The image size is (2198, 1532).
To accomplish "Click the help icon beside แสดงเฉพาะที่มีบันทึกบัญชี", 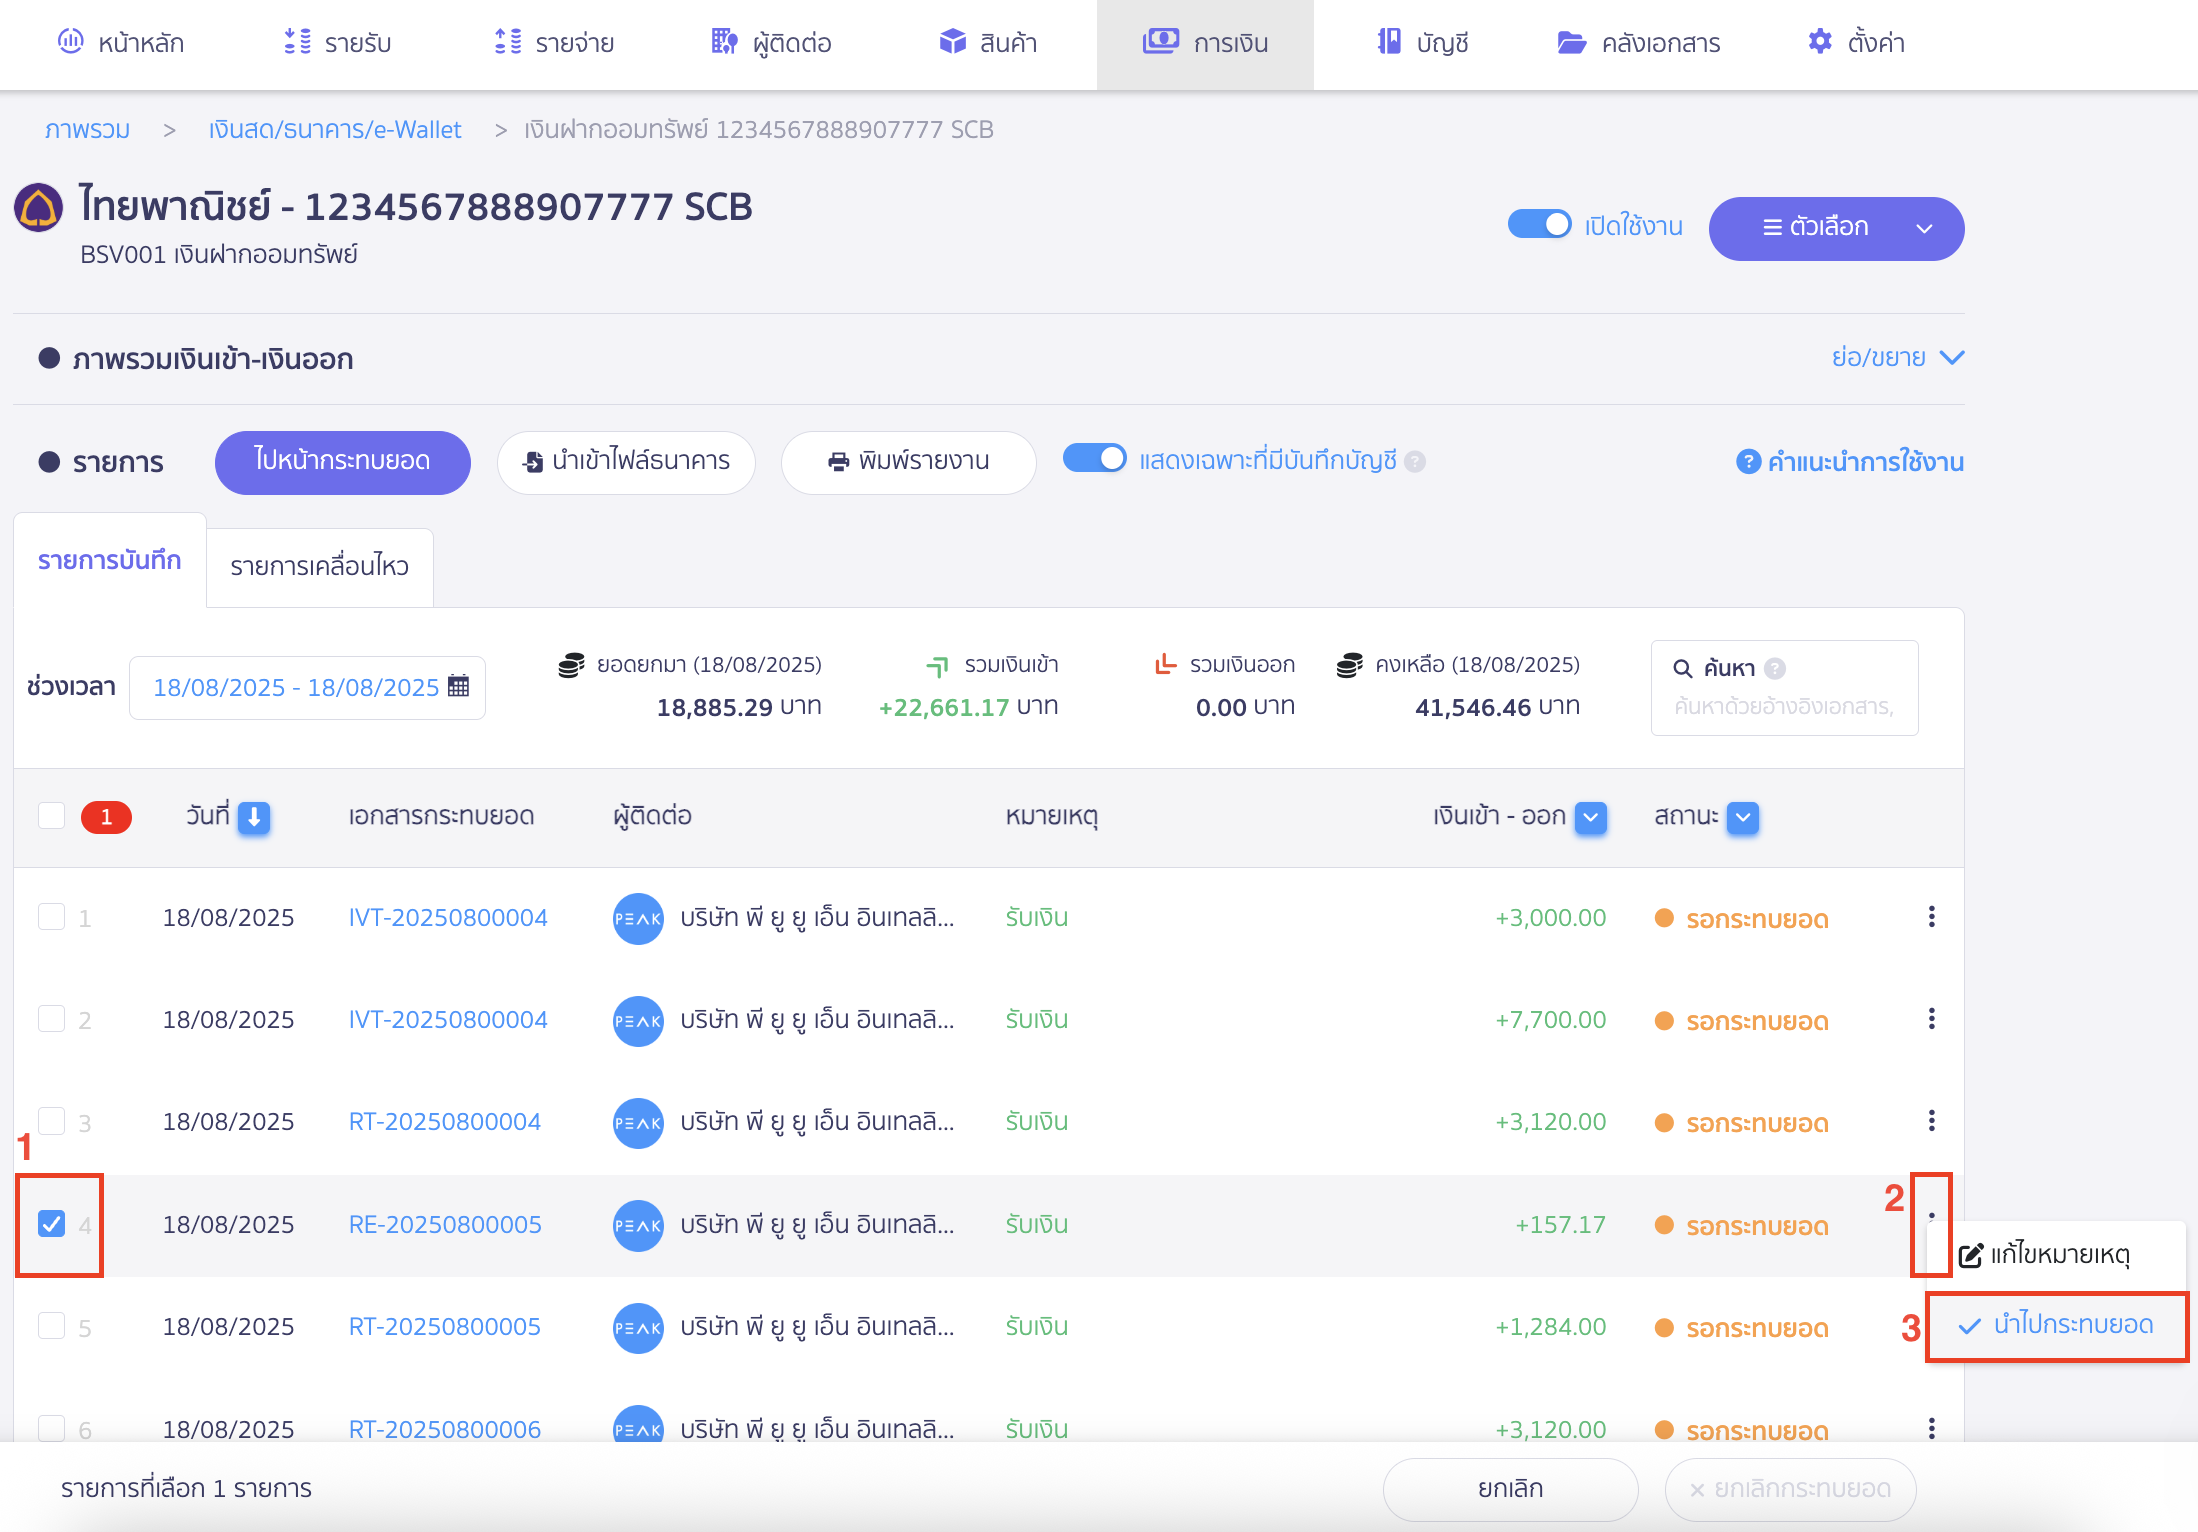I will (1415, 461).
